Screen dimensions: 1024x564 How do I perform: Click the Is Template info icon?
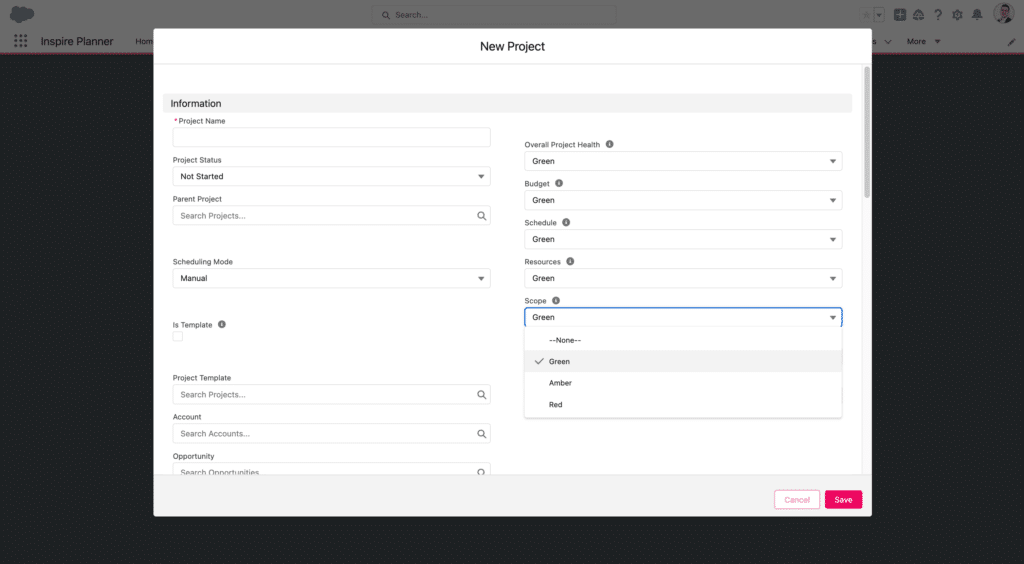point(222,325)
